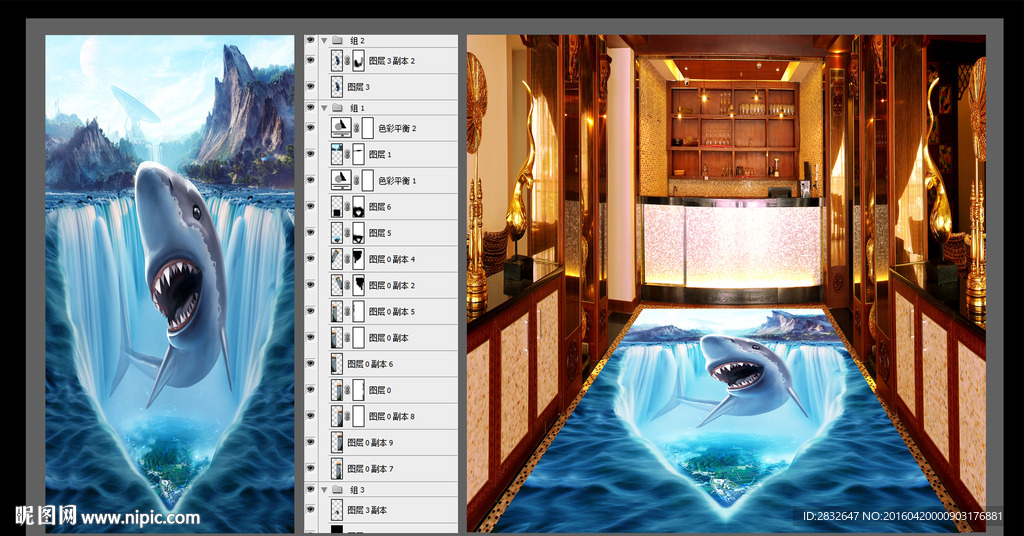This screenshot has height=536, width=1024.
Task: Click the layer name 图层 0 副本
Action: coord(389,338)
